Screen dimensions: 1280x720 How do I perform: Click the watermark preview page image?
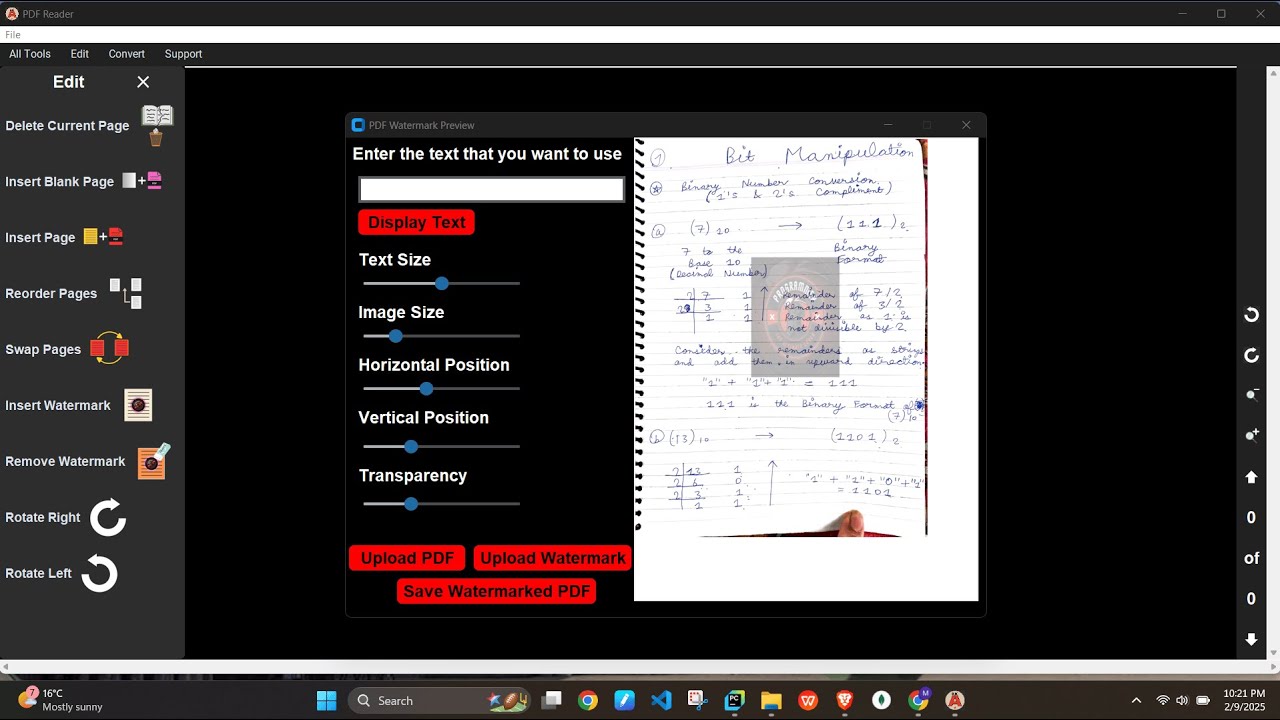(781, 337)
